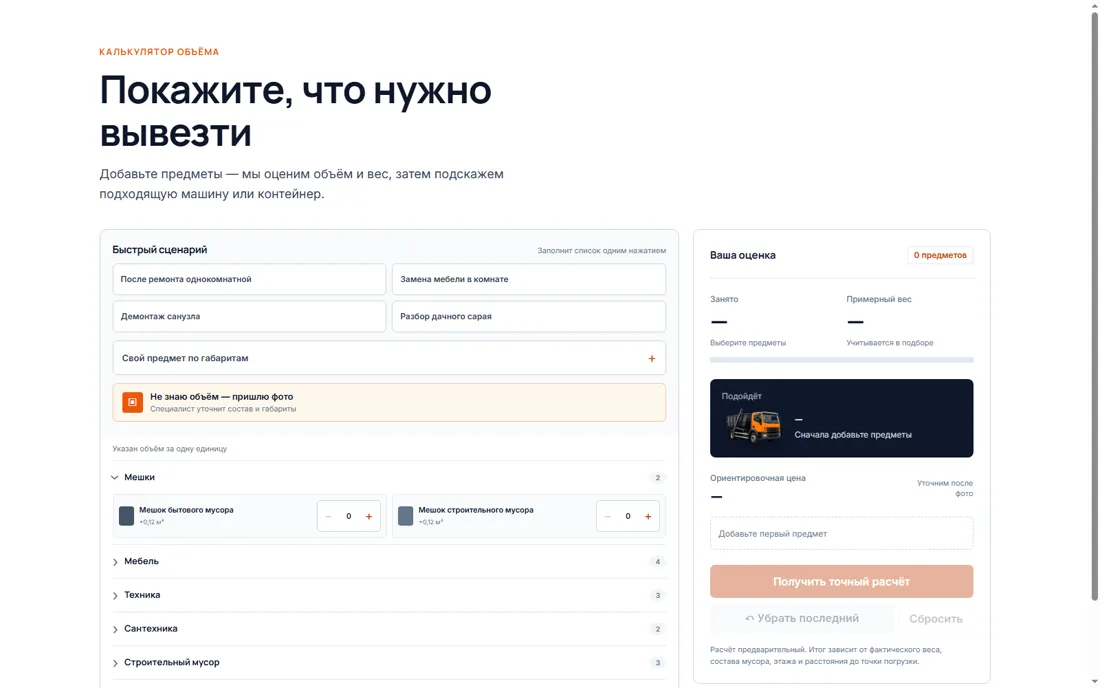Click 'КАЛЬКУЛЯТОР ОБЪЁМА' heading label
This screenshot has height=688, width=1100.
coord(159,52)
